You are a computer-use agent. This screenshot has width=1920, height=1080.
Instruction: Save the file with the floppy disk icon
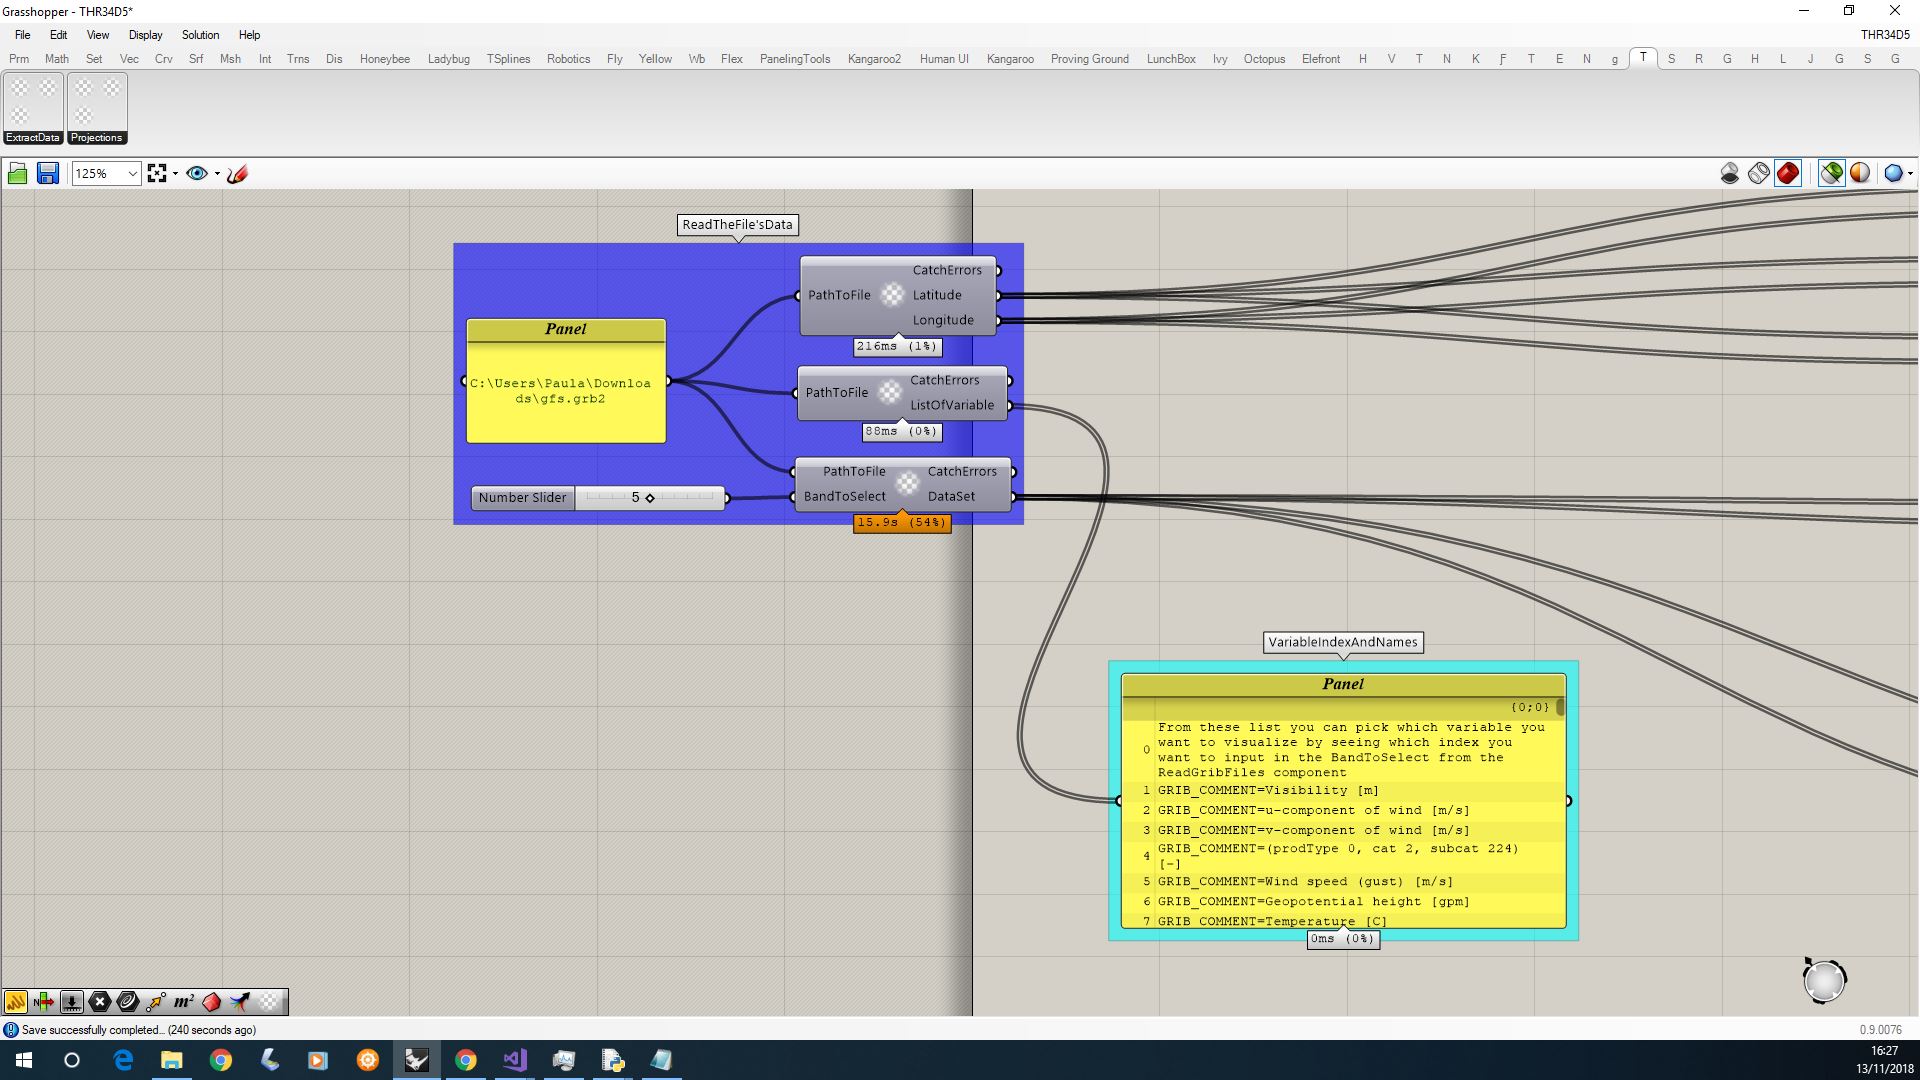(x=47, y=173)
